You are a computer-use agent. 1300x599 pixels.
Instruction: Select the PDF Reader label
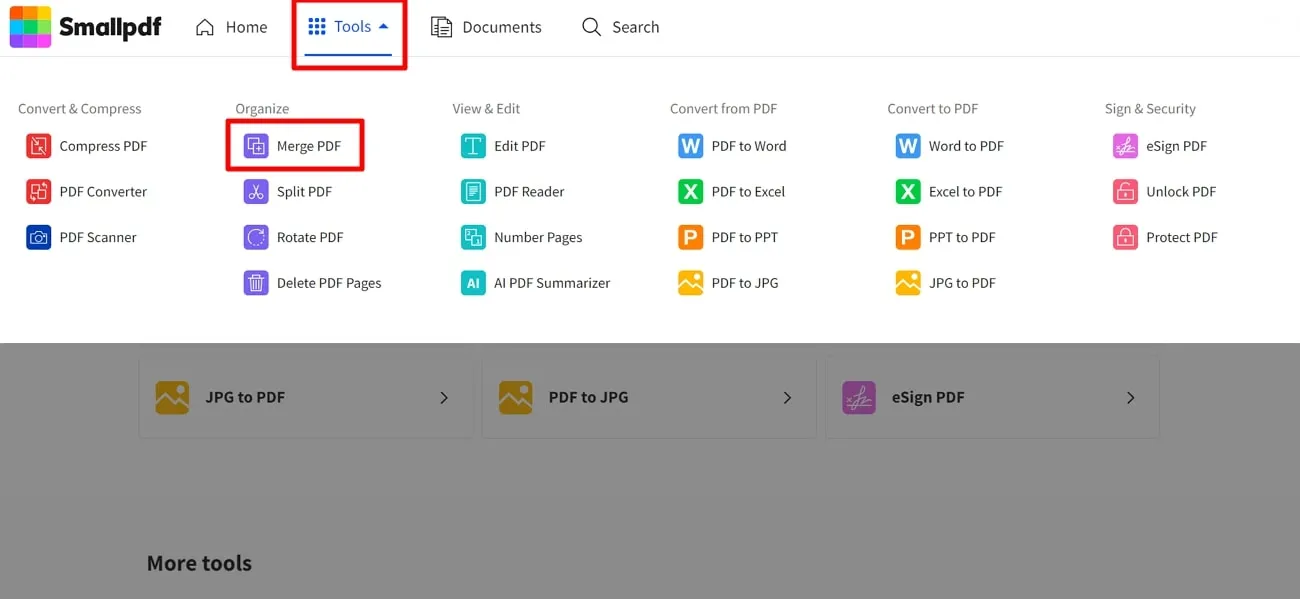pyautogui.click(x=529, y=192)
